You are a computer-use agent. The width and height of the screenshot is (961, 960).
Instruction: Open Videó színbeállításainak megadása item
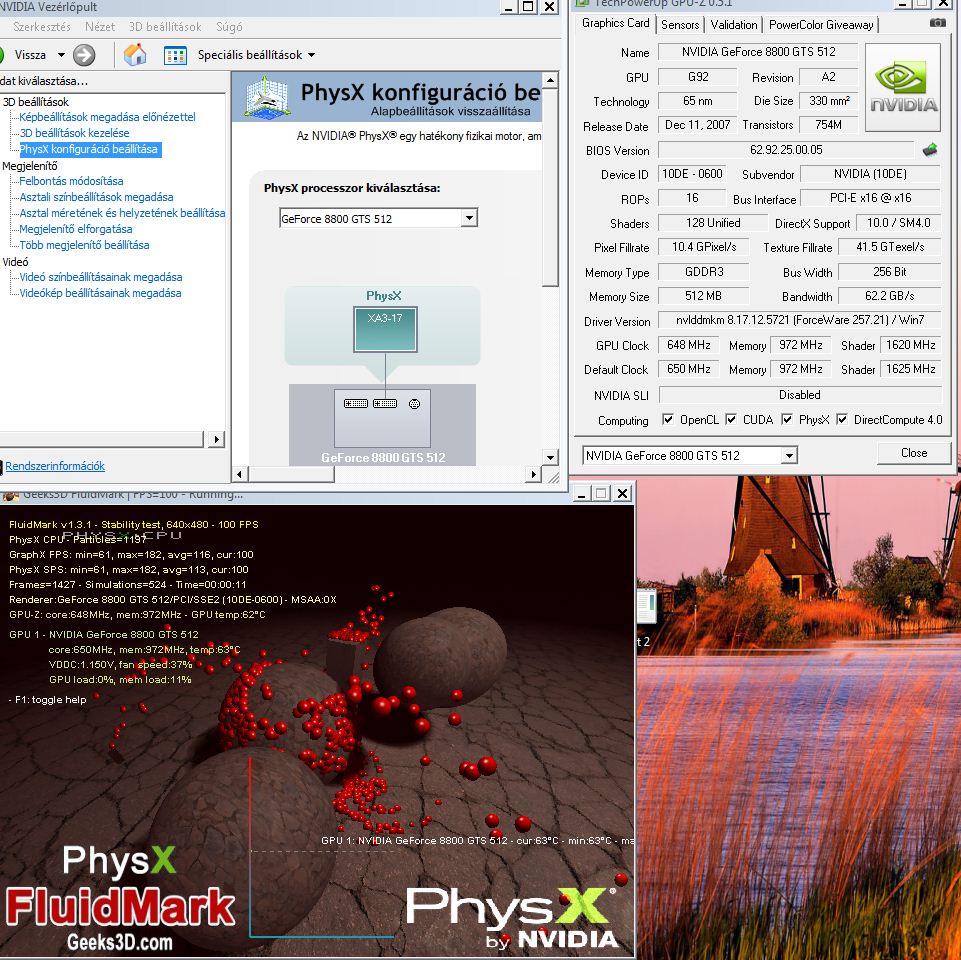click(101, 277)
